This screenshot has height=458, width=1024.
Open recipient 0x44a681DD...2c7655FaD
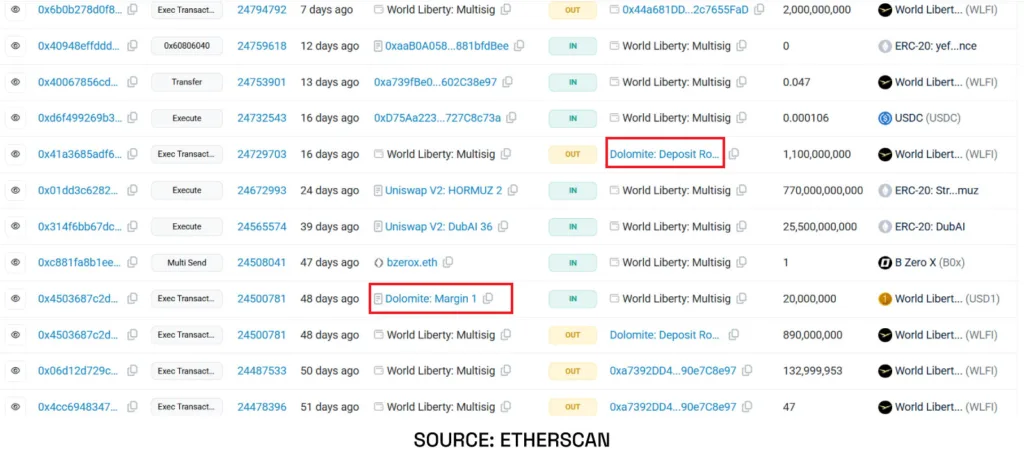[686, 10]
